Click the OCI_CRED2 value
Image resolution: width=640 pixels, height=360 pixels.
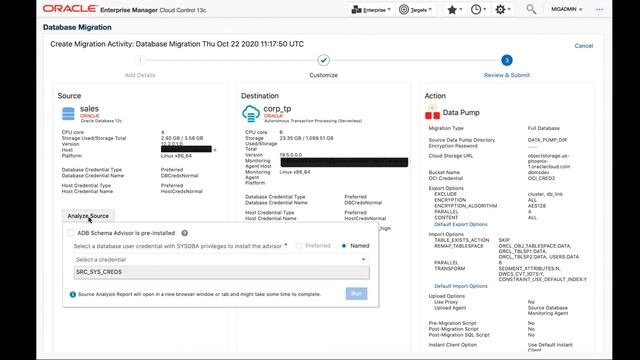[x=541, y=178]
